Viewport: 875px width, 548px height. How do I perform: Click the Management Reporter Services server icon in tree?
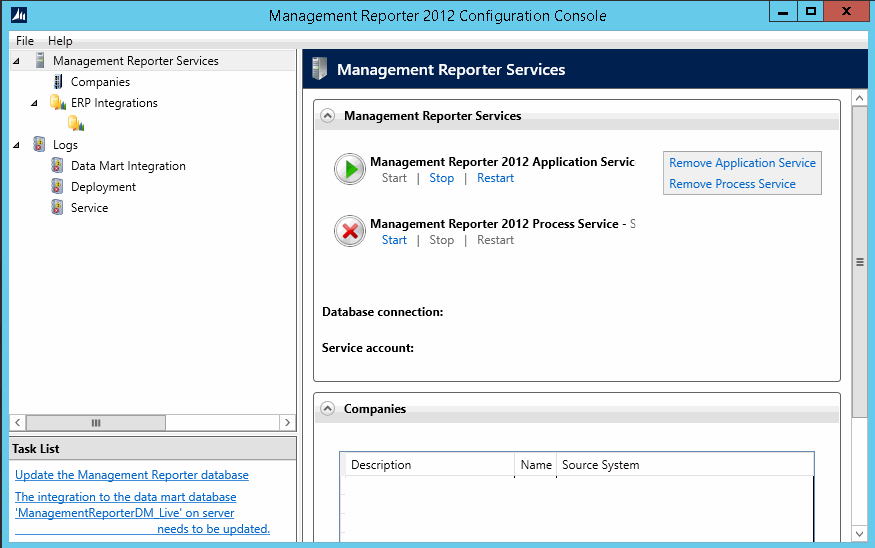coord(40,61)
